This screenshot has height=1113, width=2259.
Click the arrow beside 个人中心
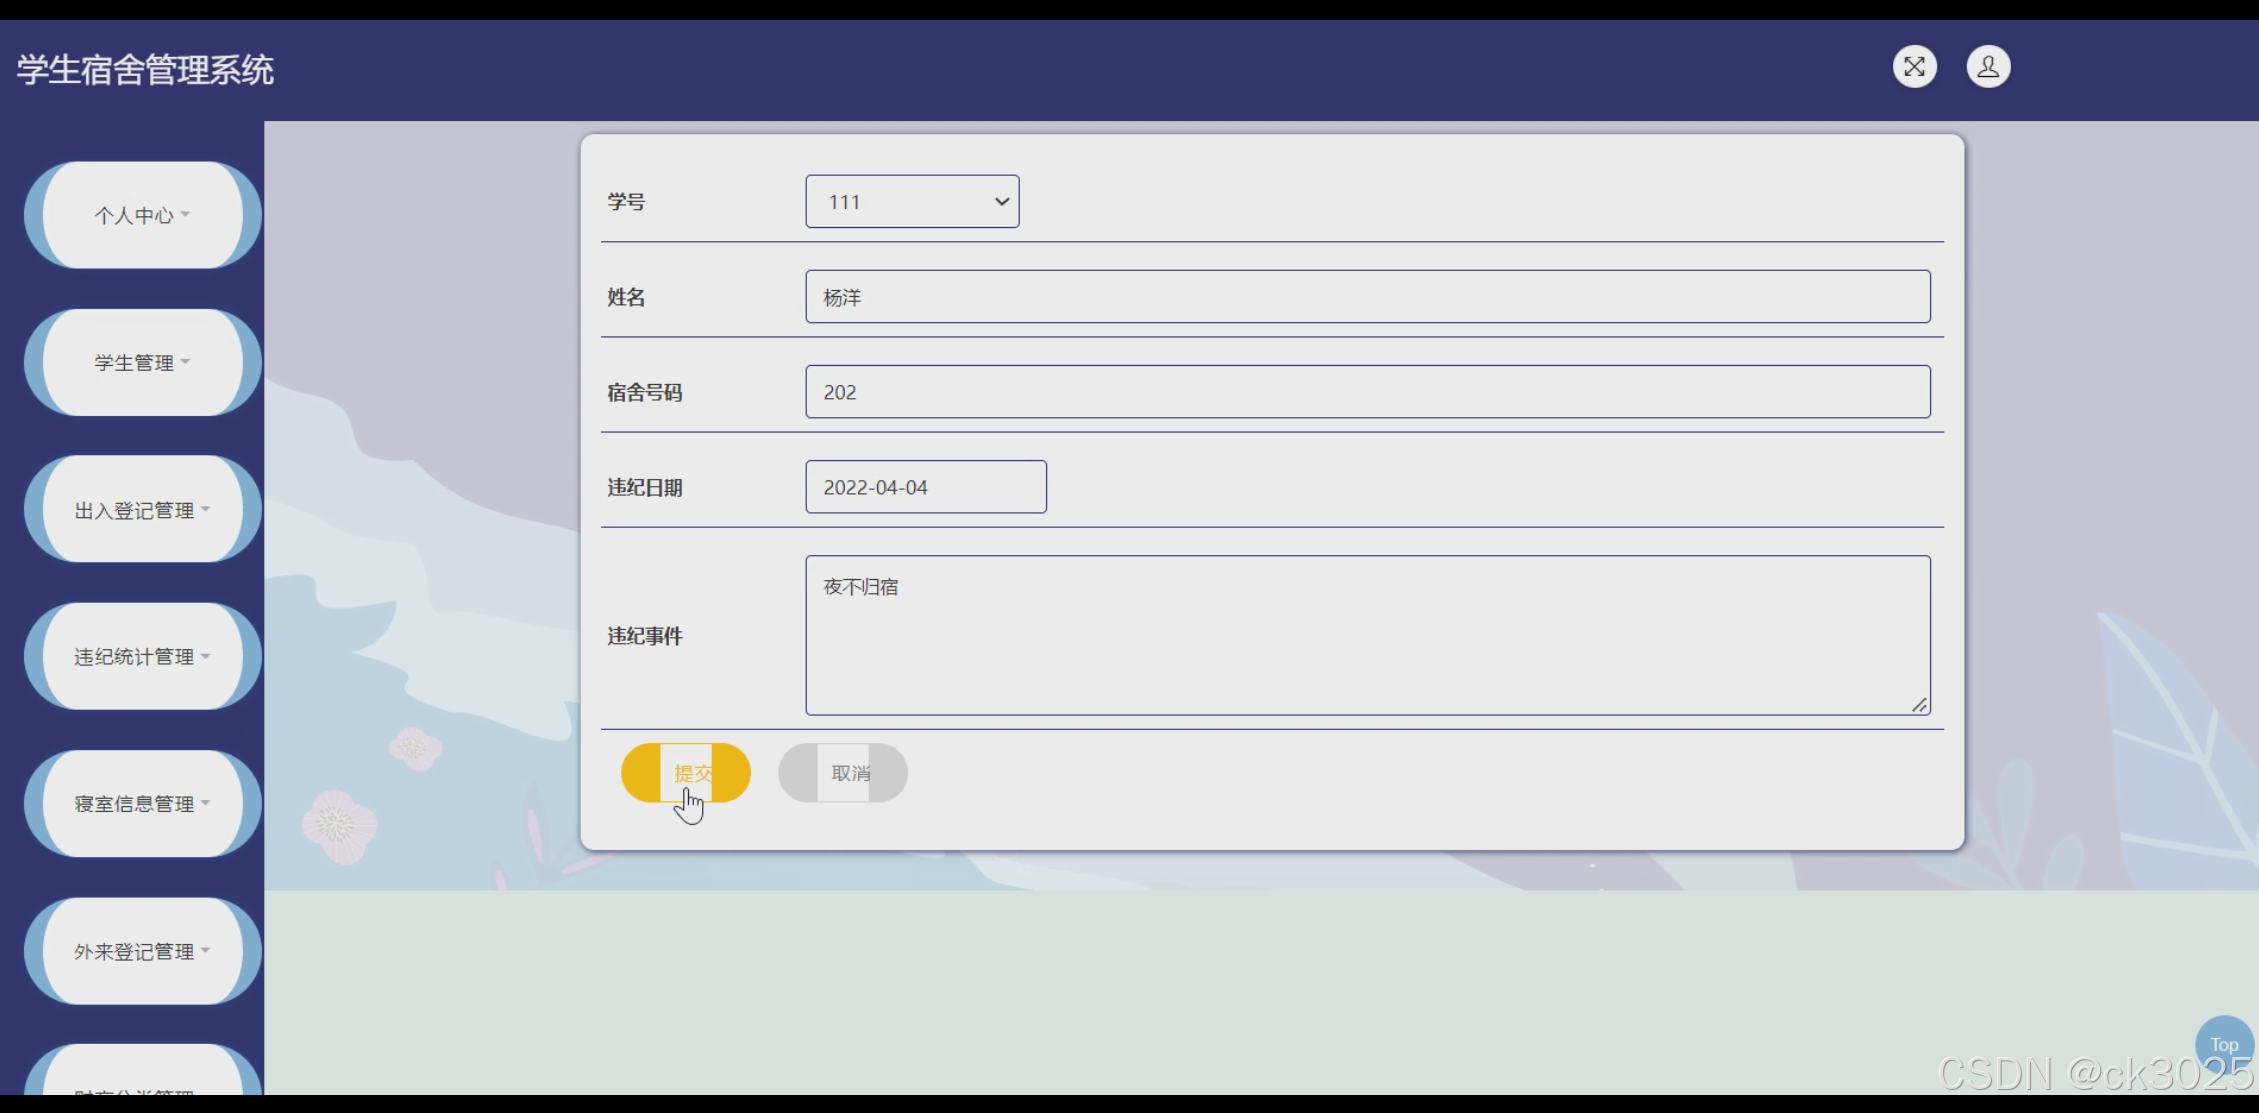coord(185,214)
